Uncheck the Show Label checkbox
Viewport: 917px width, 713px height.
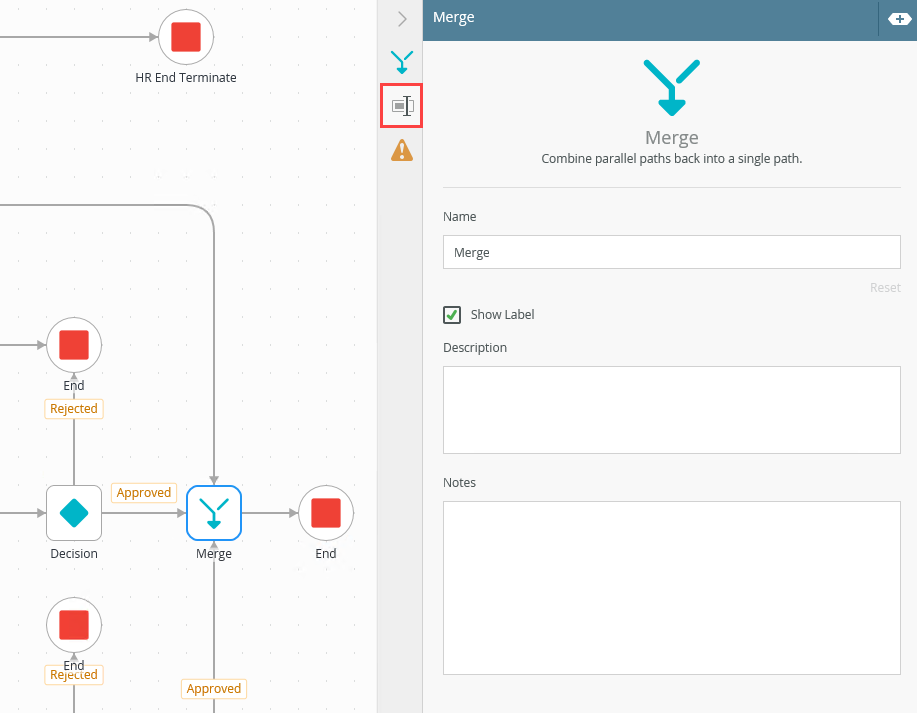[x=452, y=315]
